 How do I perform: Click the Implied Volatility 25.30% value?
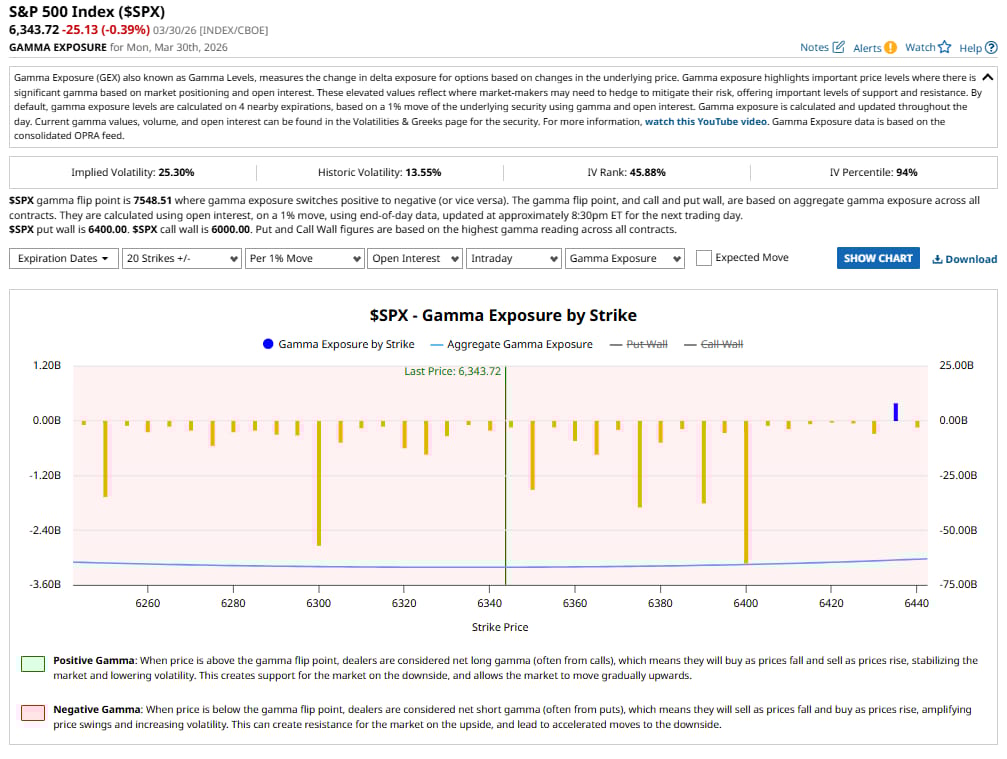[x=176, y=172]
